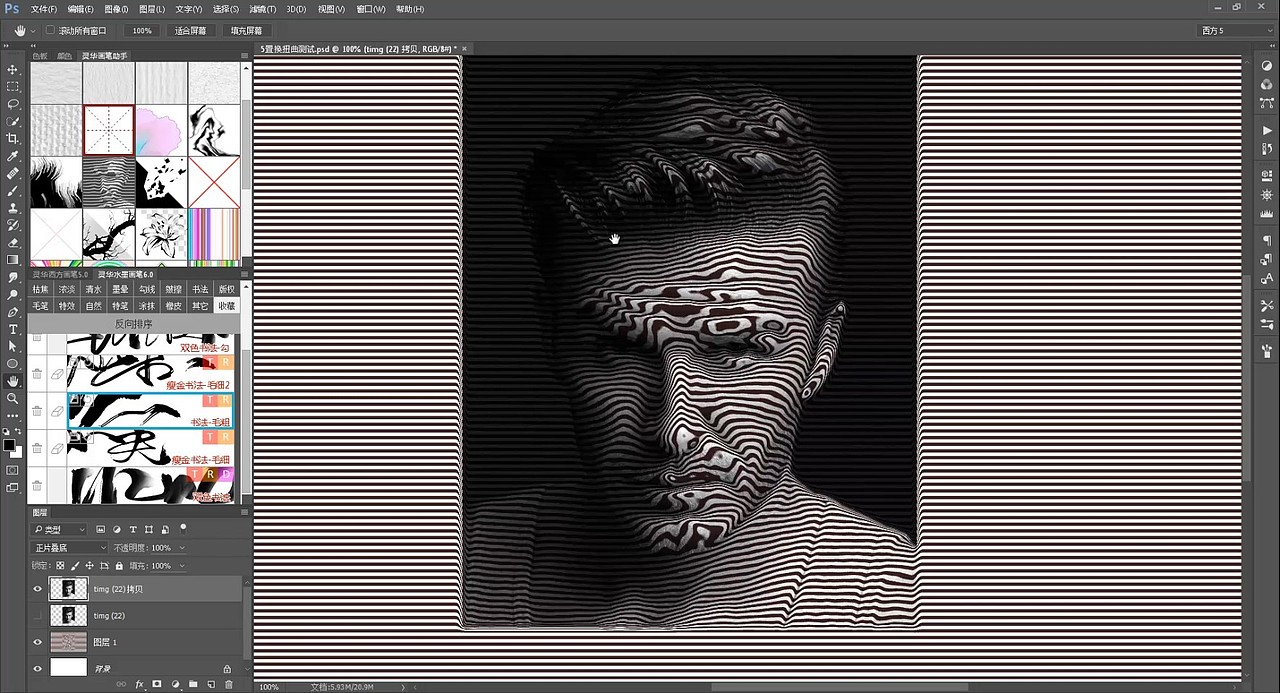Screen dimensions: 1280x693
Task: Hide the 图层 1 layer
Action: click(38, 642)
